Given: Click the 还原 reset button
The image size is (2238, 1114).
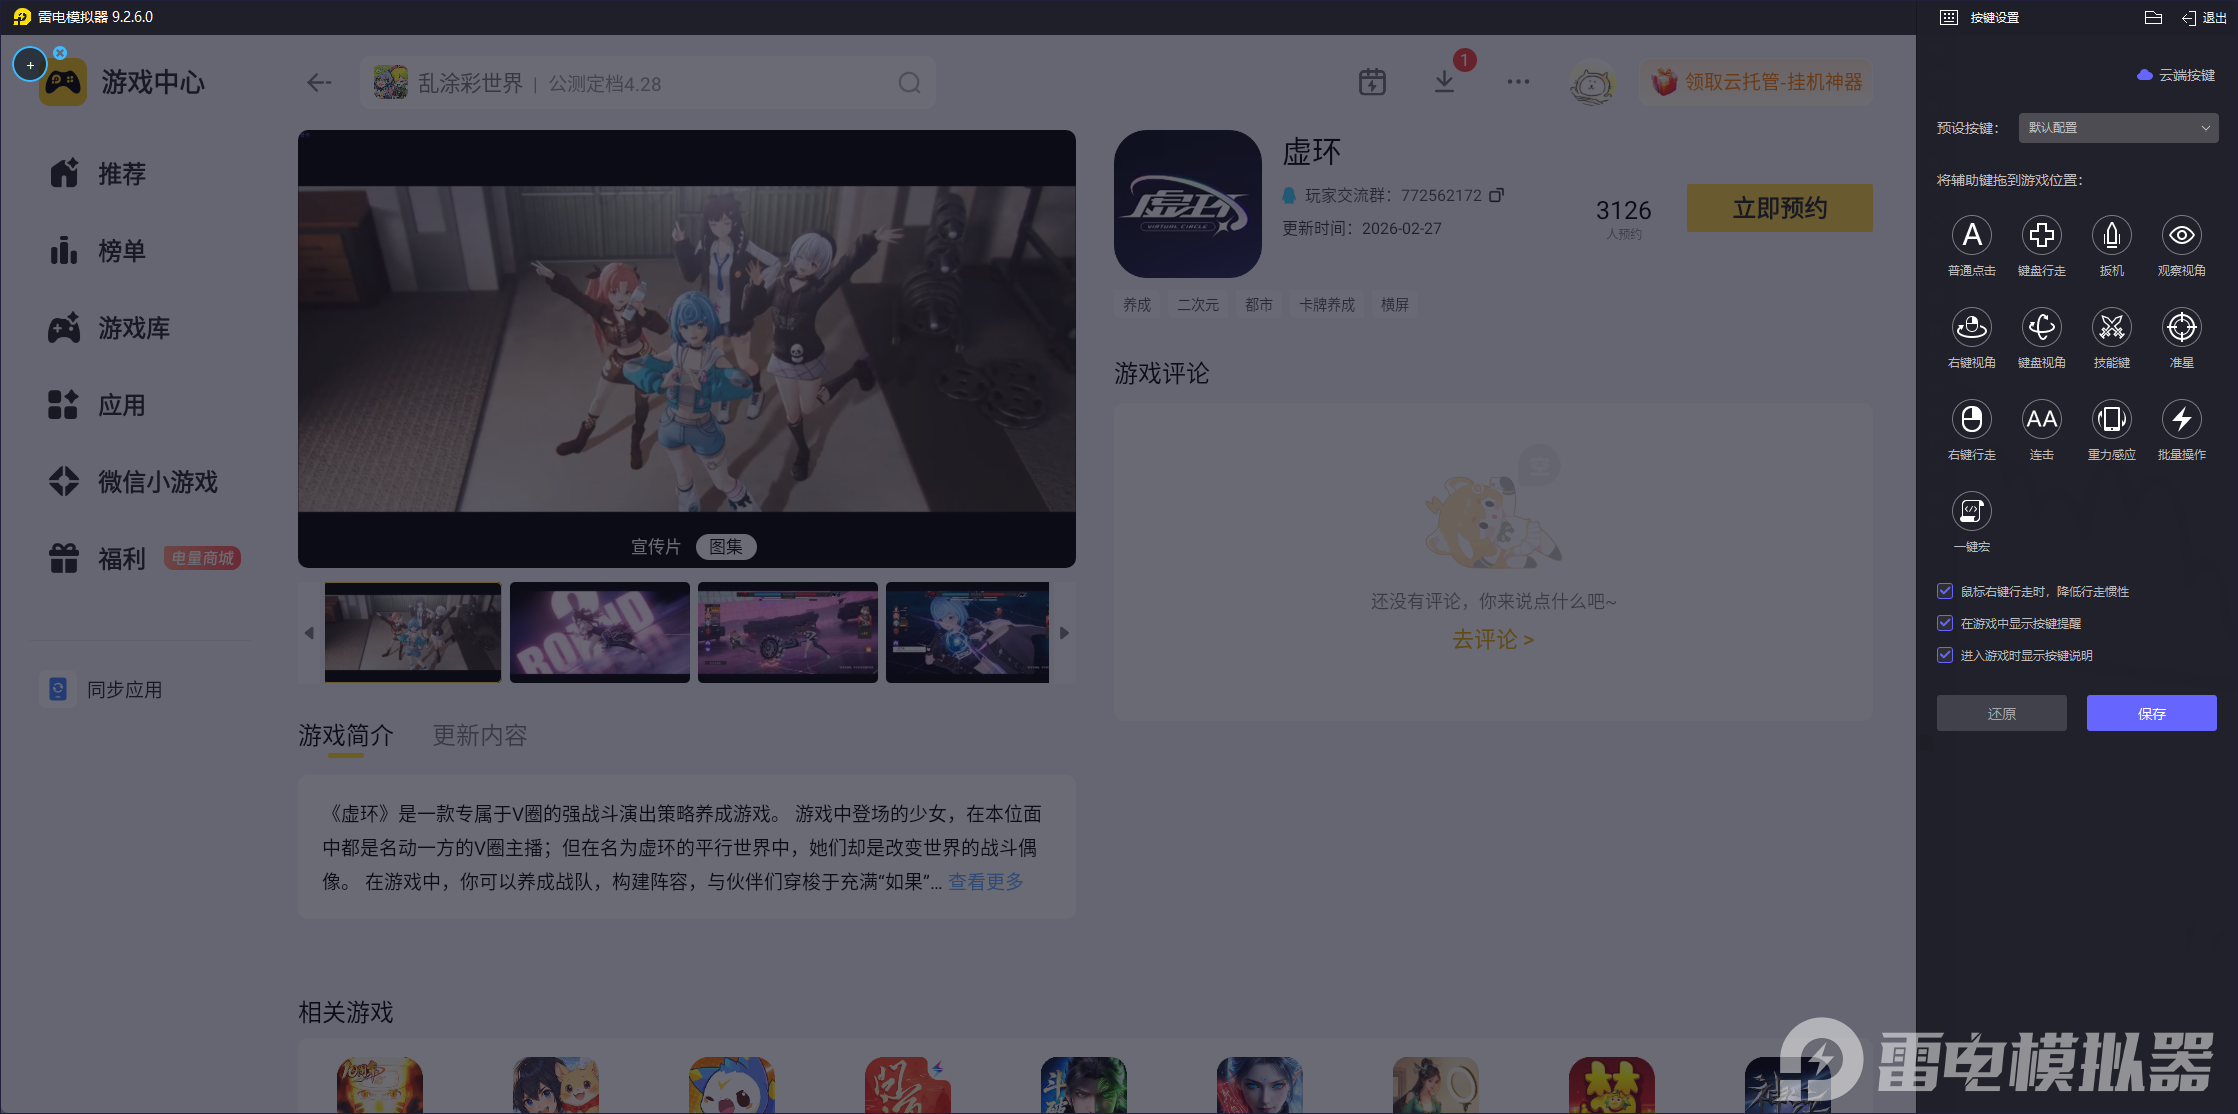Looking at the screenshot, I should 2001,713.
